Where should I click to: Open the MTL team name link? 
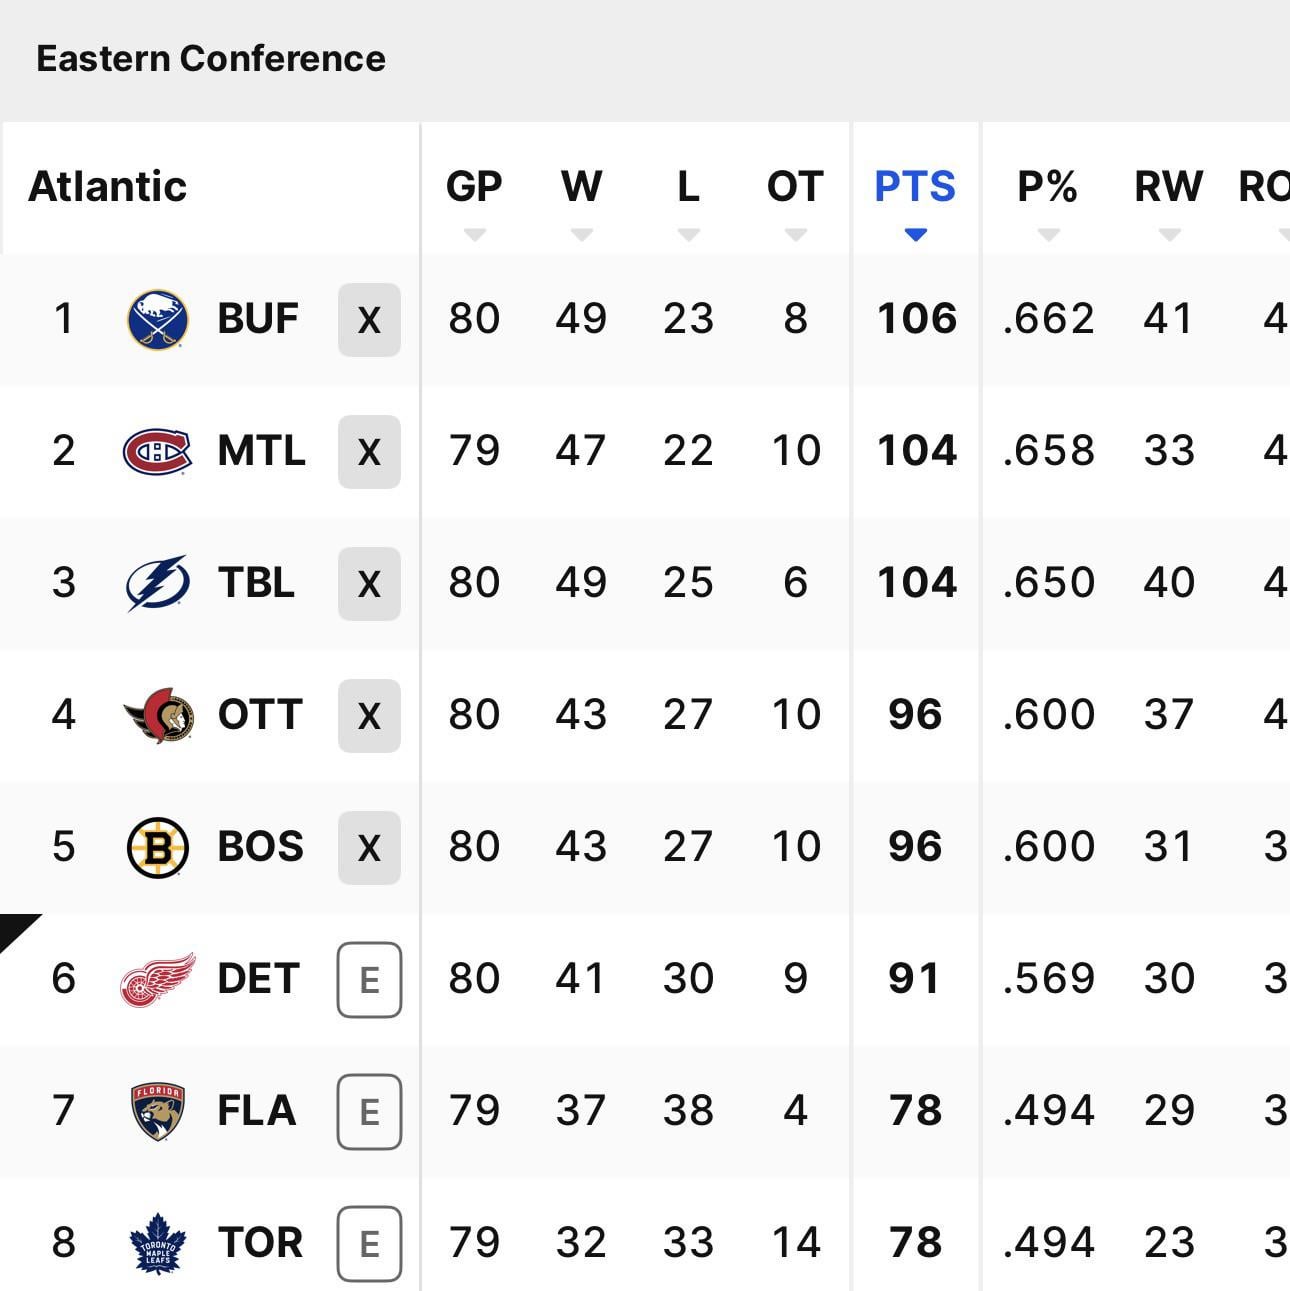[x=261, y=452]
